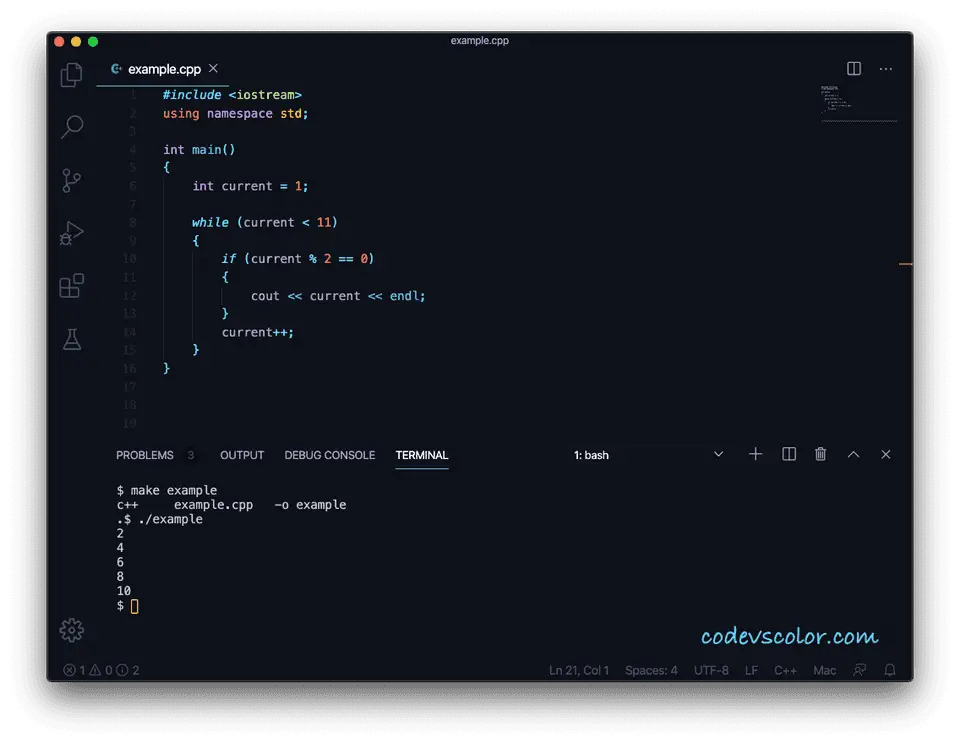Switch to the DEBUG CONSOLE tab
The width and height of the screenshot is (960, 744).
click(x=329, y=455)
